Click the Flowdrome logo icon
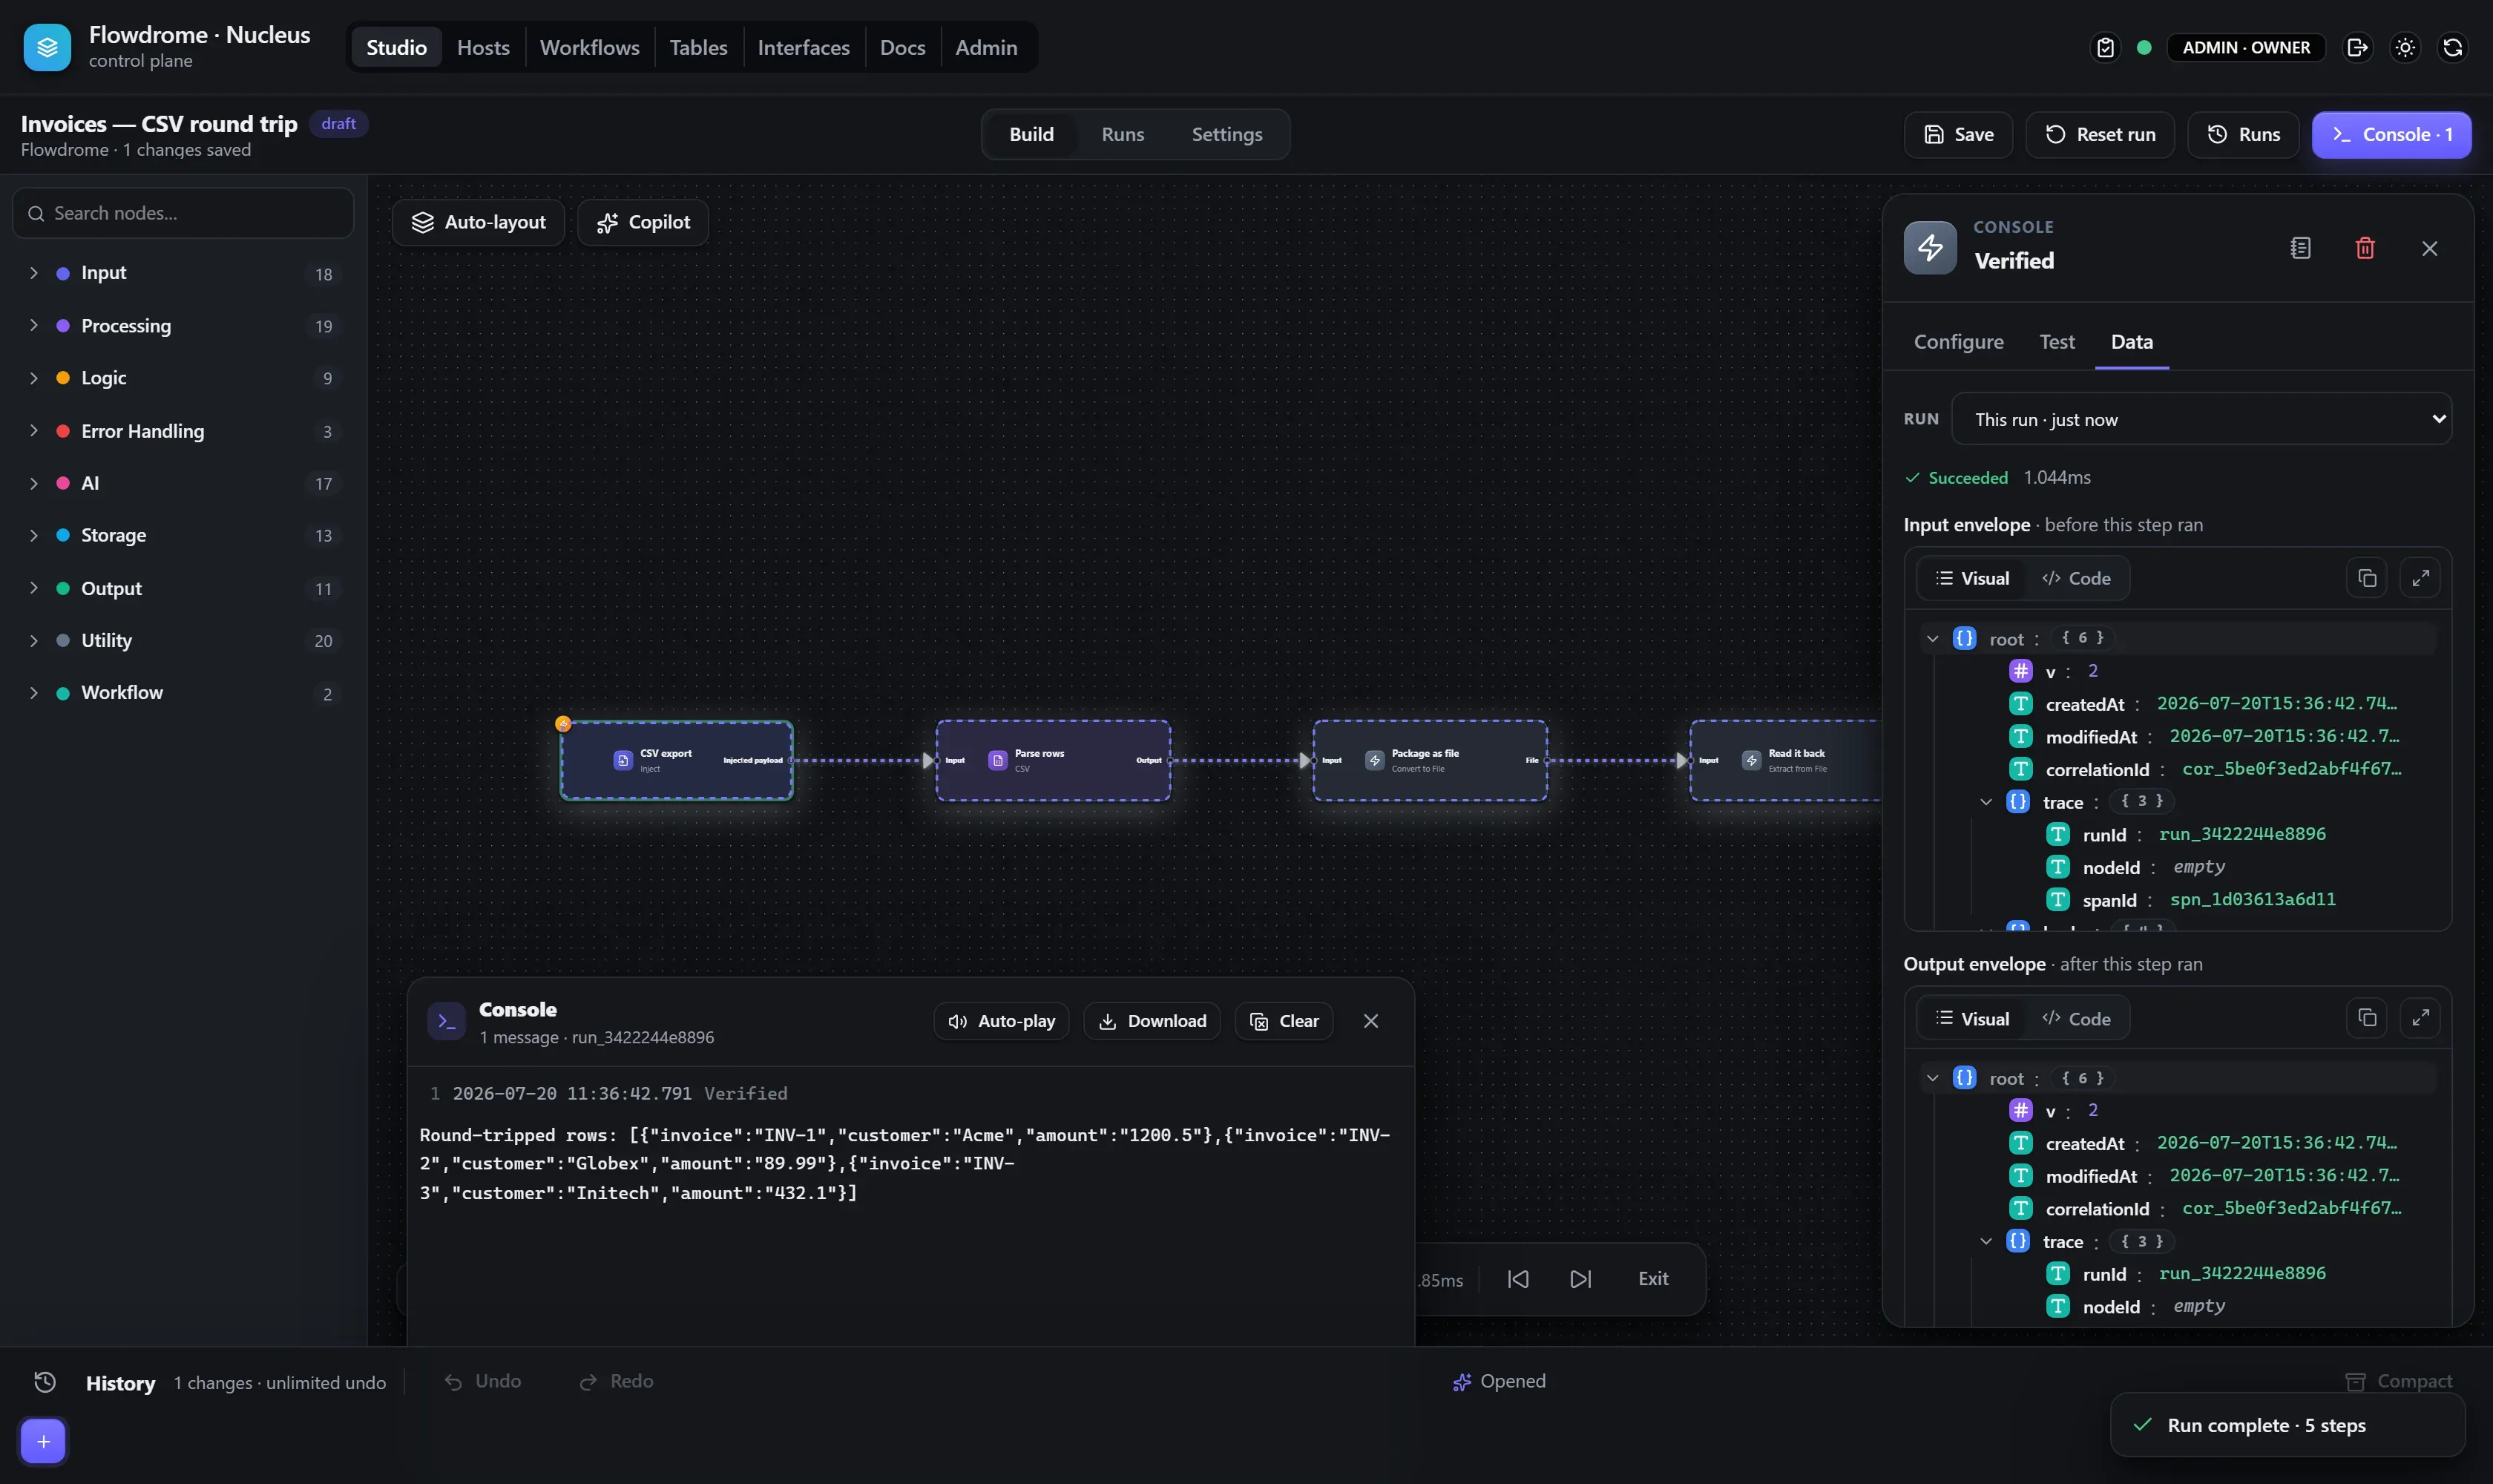2493x1484 pixels. [47, 47]
